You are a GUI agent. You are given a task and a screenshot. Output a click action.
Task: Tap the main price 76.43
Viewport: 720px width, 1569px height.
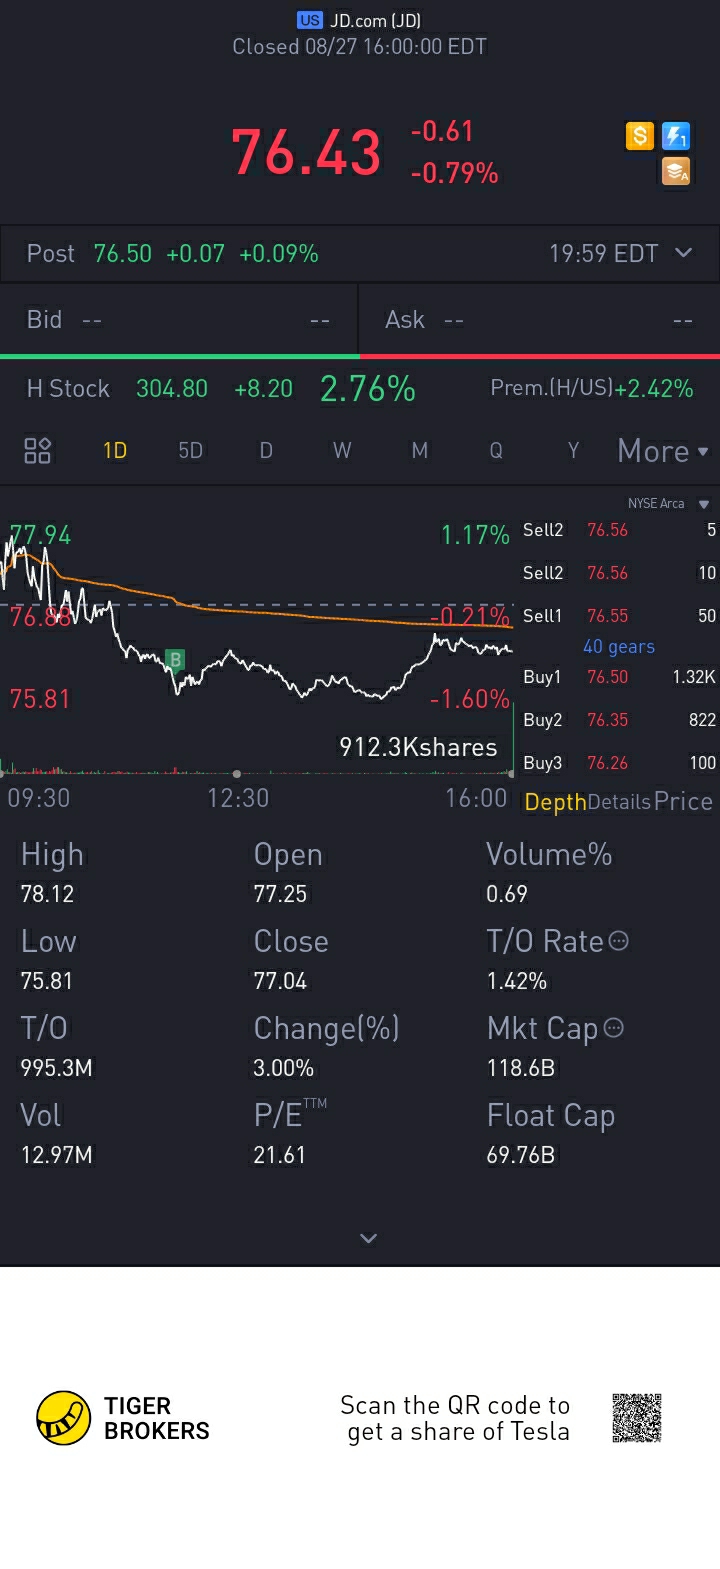306,153
